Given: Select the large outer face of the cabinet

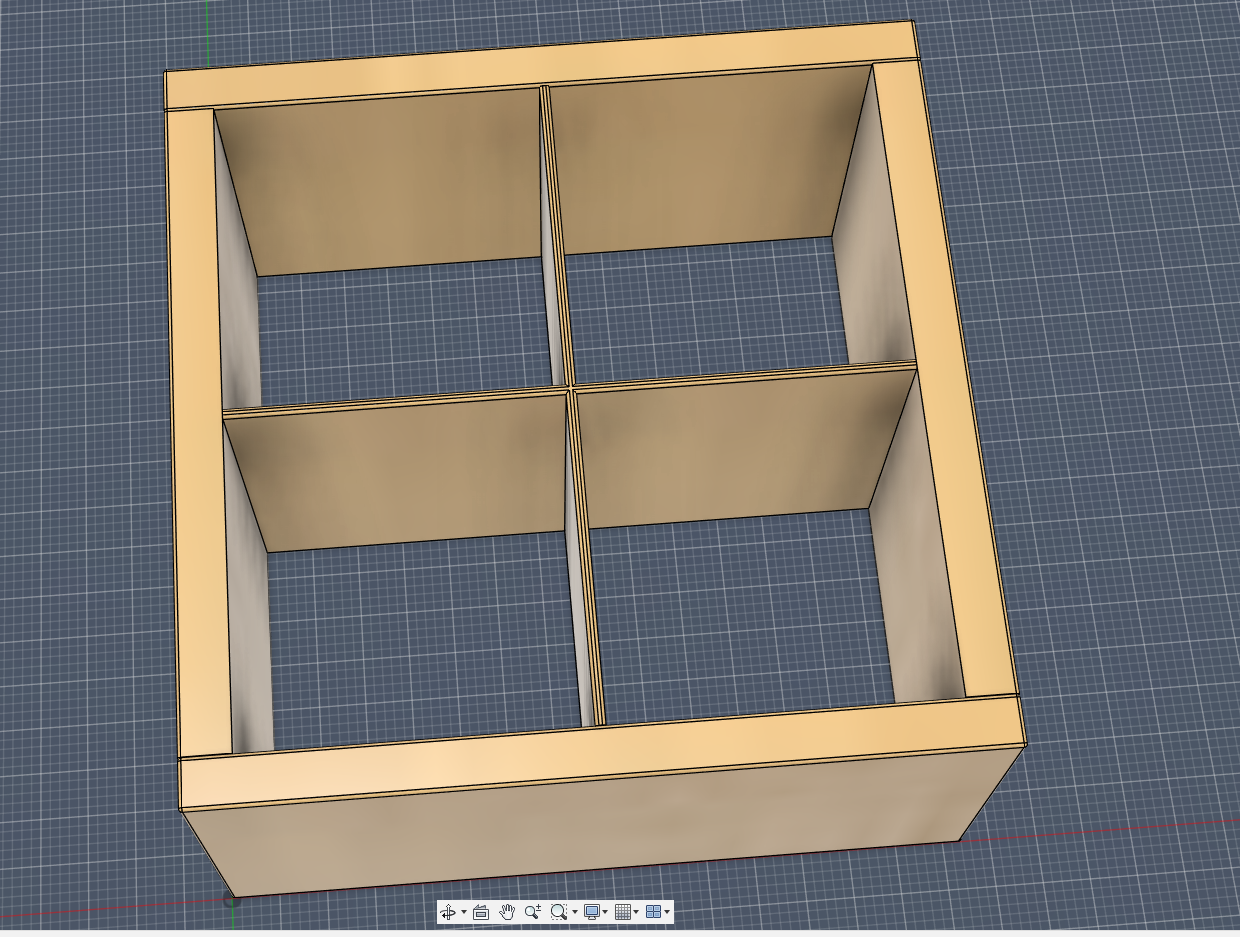Looking at the screenshot, I should click(590, 830).
